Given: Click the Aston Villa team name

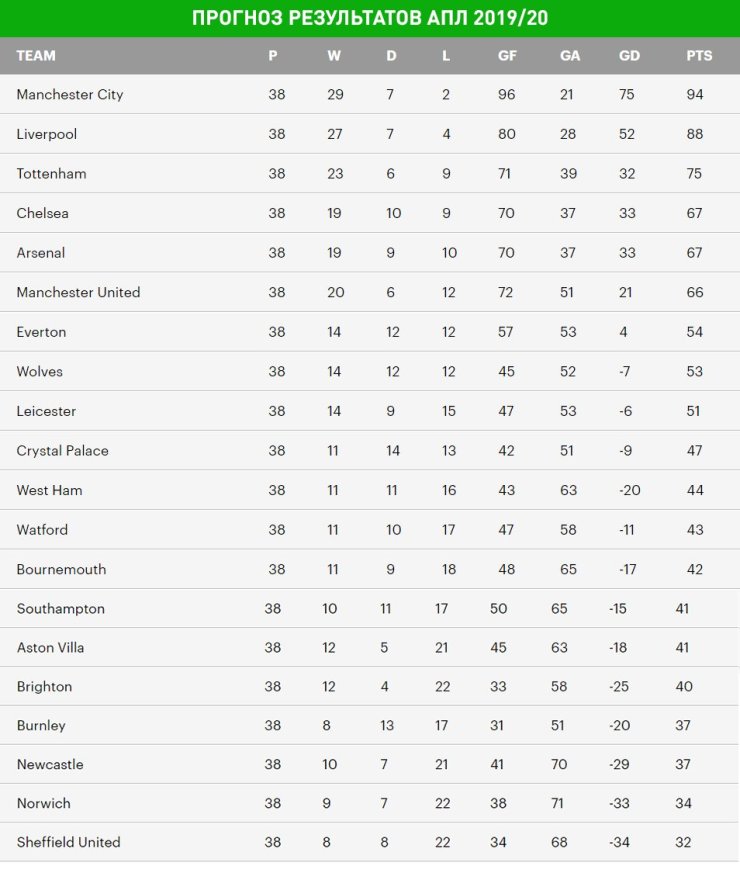Looking at the screenshot, I should pos(50,648).
